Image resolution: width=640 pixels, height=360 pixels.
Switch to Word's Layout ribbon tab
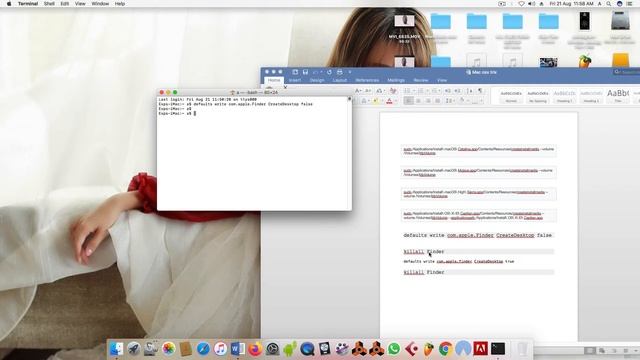click(340, 80)
